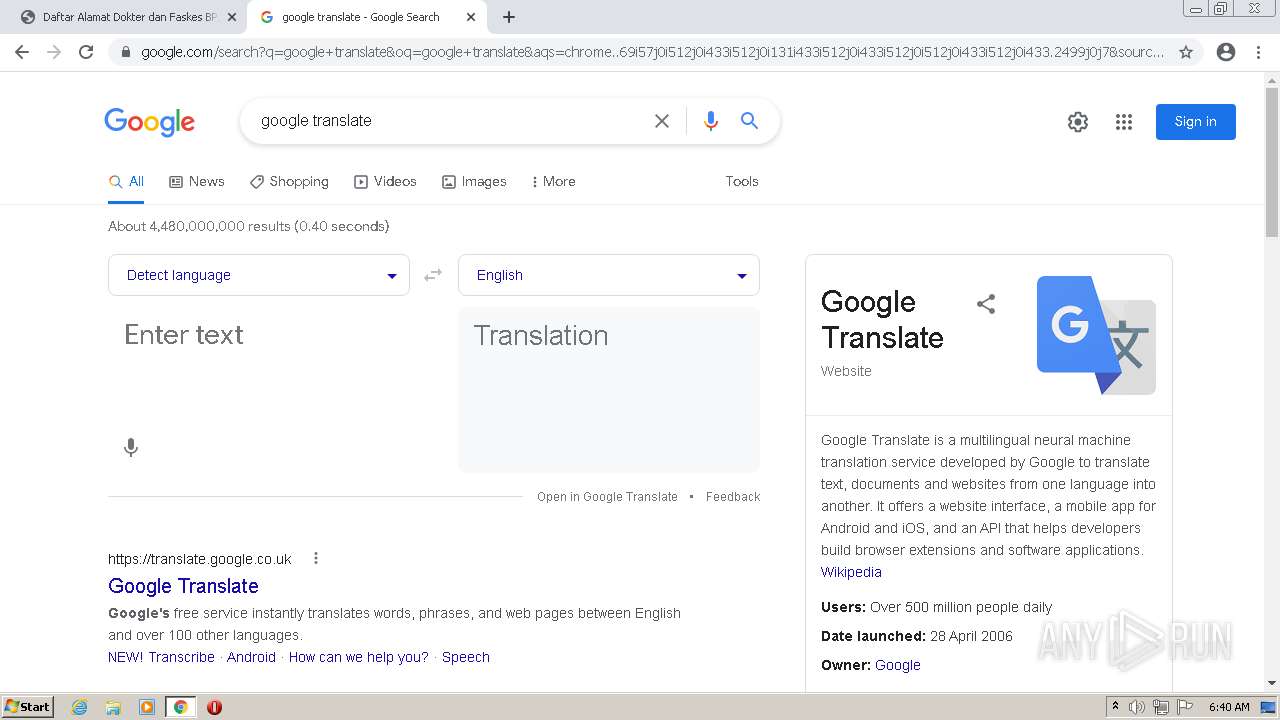Share the Google Translate knowledge panel
1280x720 pixels.
click(986, 304)
